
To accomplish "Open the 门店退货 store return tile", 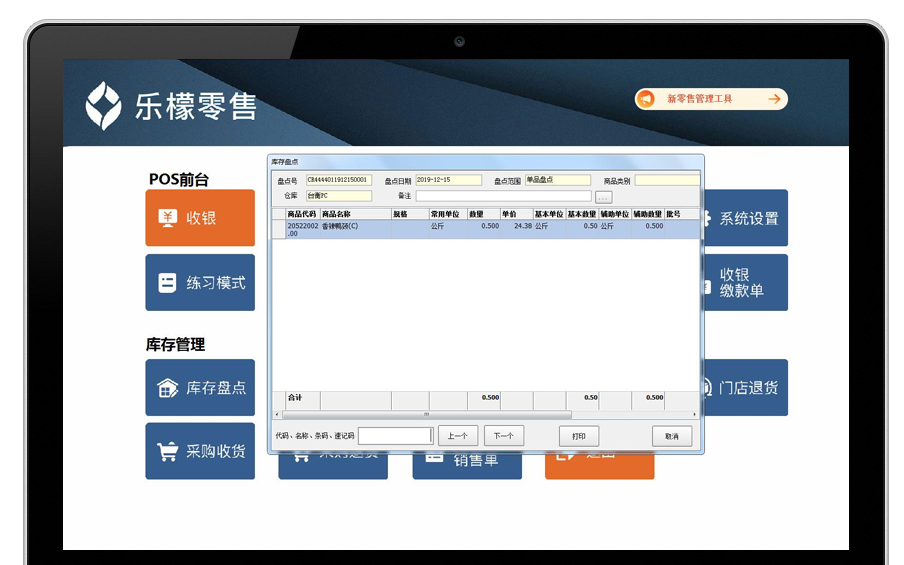I will click(x=745, y=388).
